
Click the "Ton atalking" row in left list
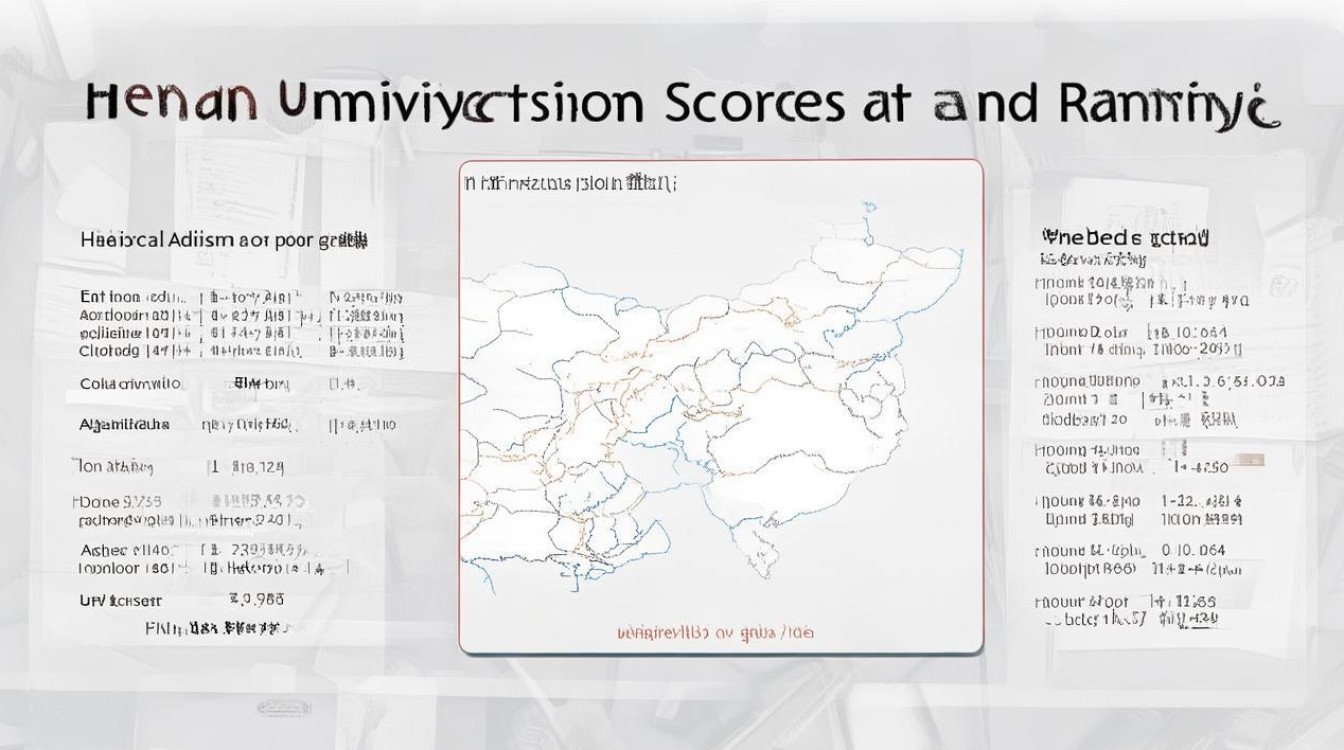[115, 466]
